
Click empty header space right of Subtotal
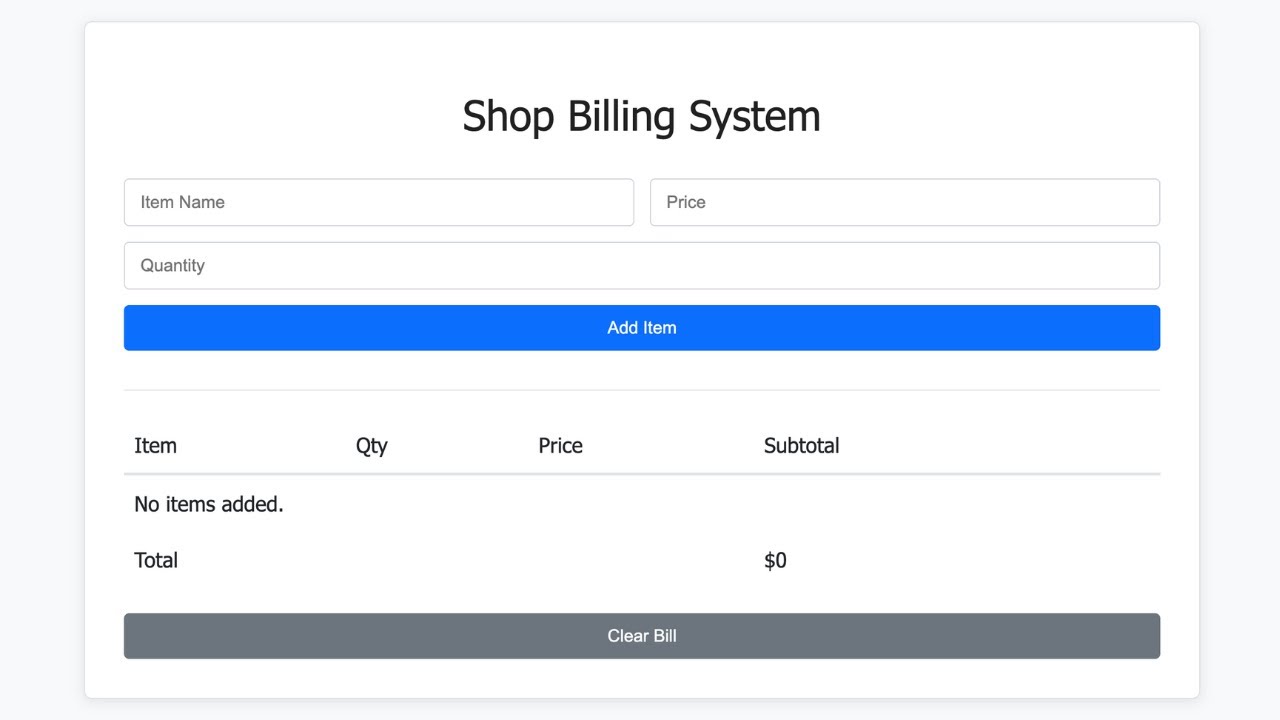[x=1000, y=446]
